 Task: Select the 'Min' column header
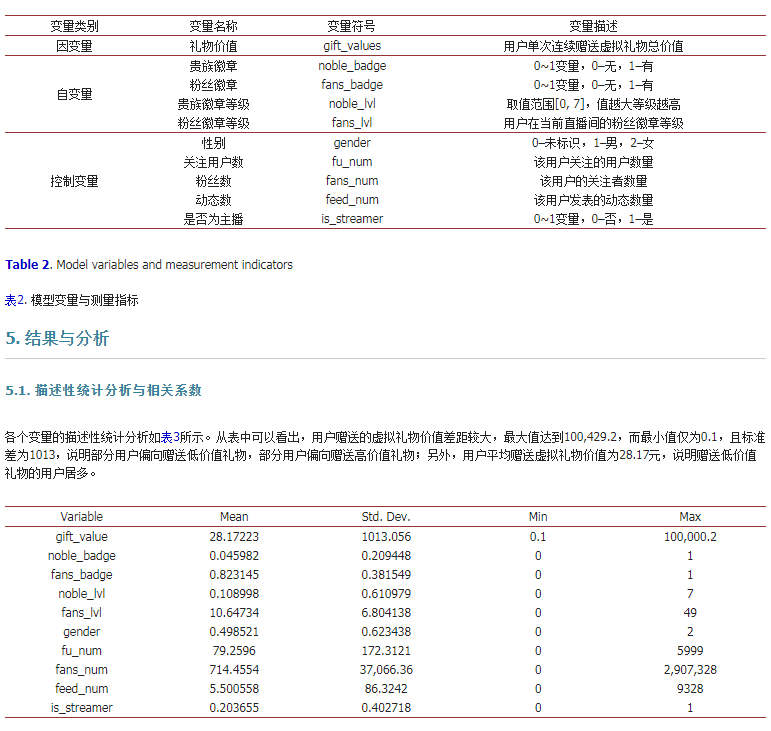click(x=538, y=517)
